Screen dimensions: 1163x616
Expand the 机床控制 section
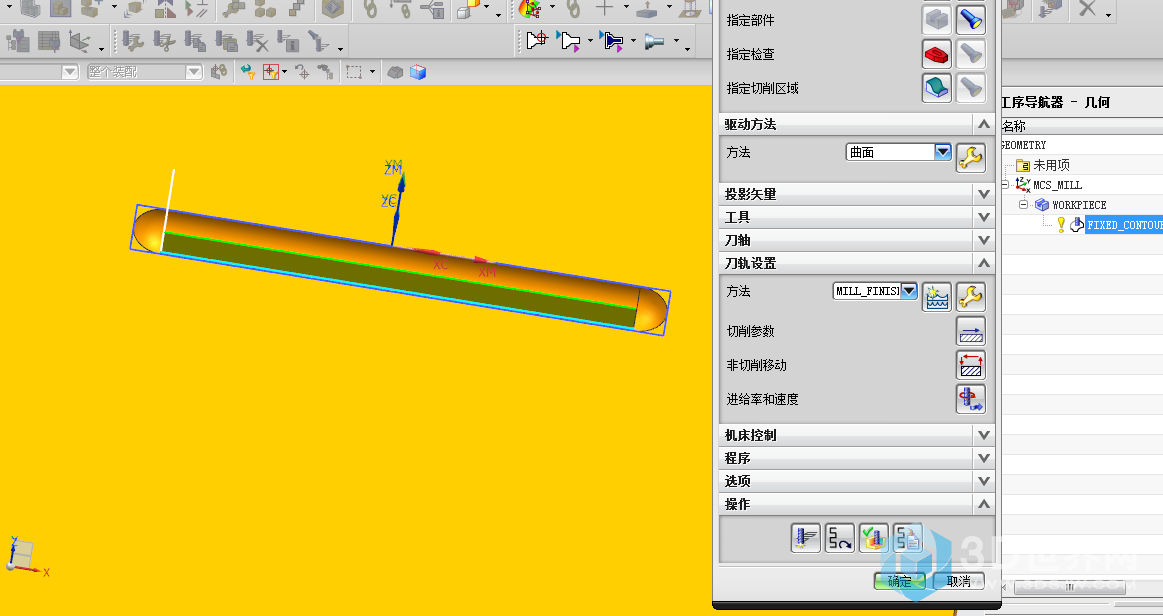pos(984,435)
